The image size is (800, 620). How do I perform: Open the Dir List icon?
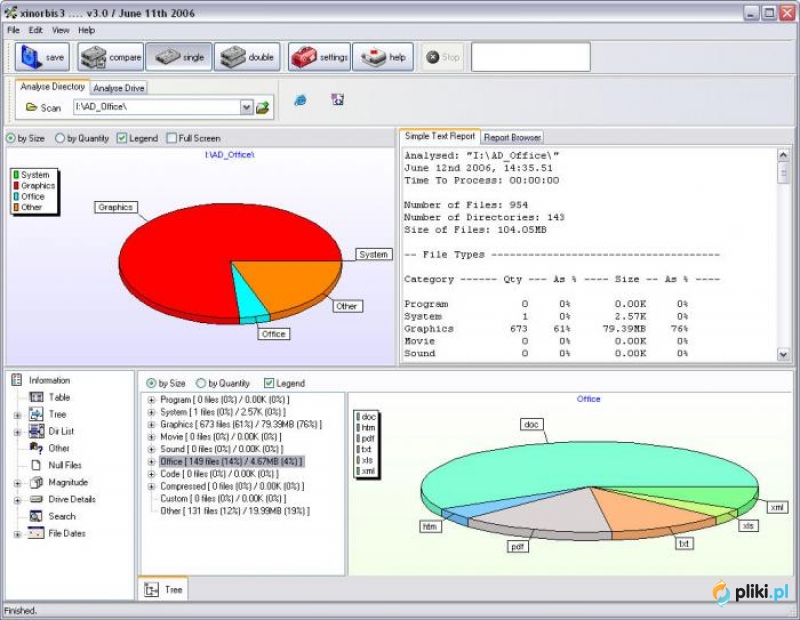(x=36, y=431)
